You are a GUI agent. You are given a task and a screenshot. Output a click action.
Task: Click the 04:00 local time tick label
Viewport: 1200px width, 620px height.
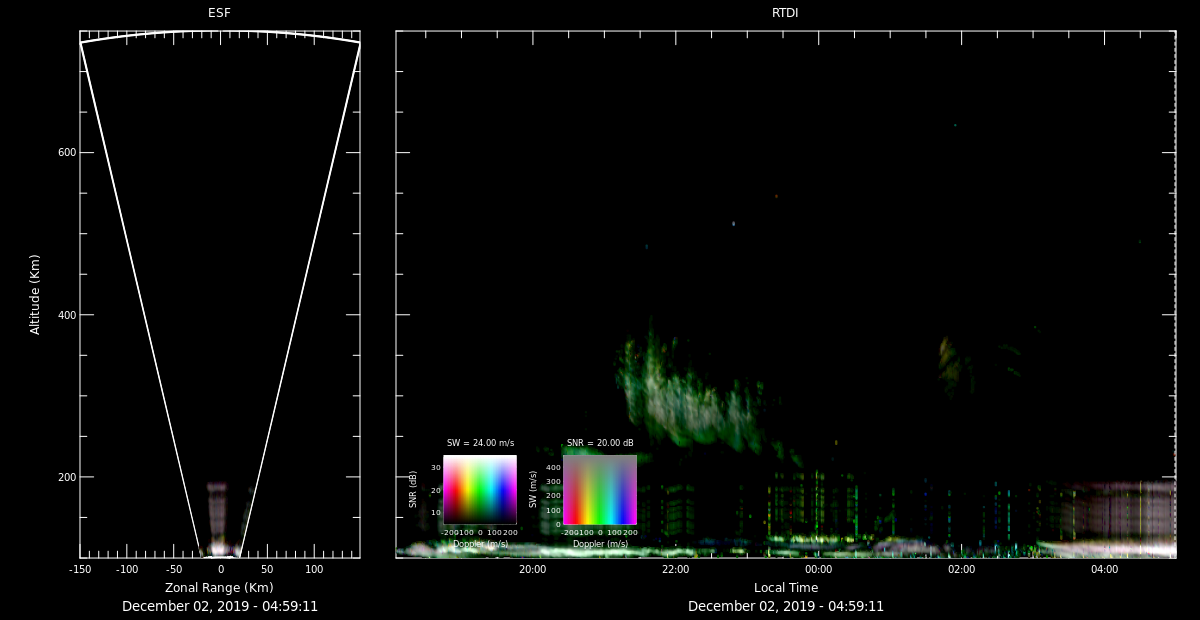click(1105, 569)
